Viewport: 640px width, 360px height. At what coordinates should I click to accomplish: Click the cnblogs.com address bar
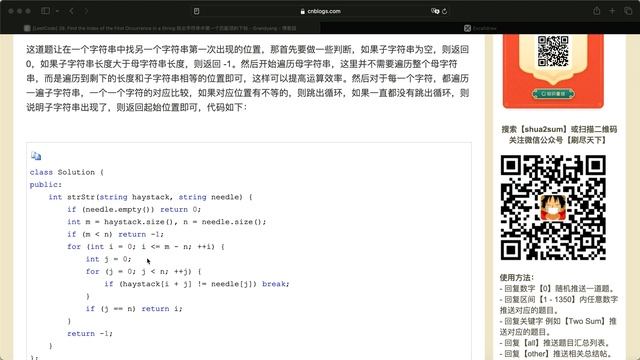coord(320,11)
